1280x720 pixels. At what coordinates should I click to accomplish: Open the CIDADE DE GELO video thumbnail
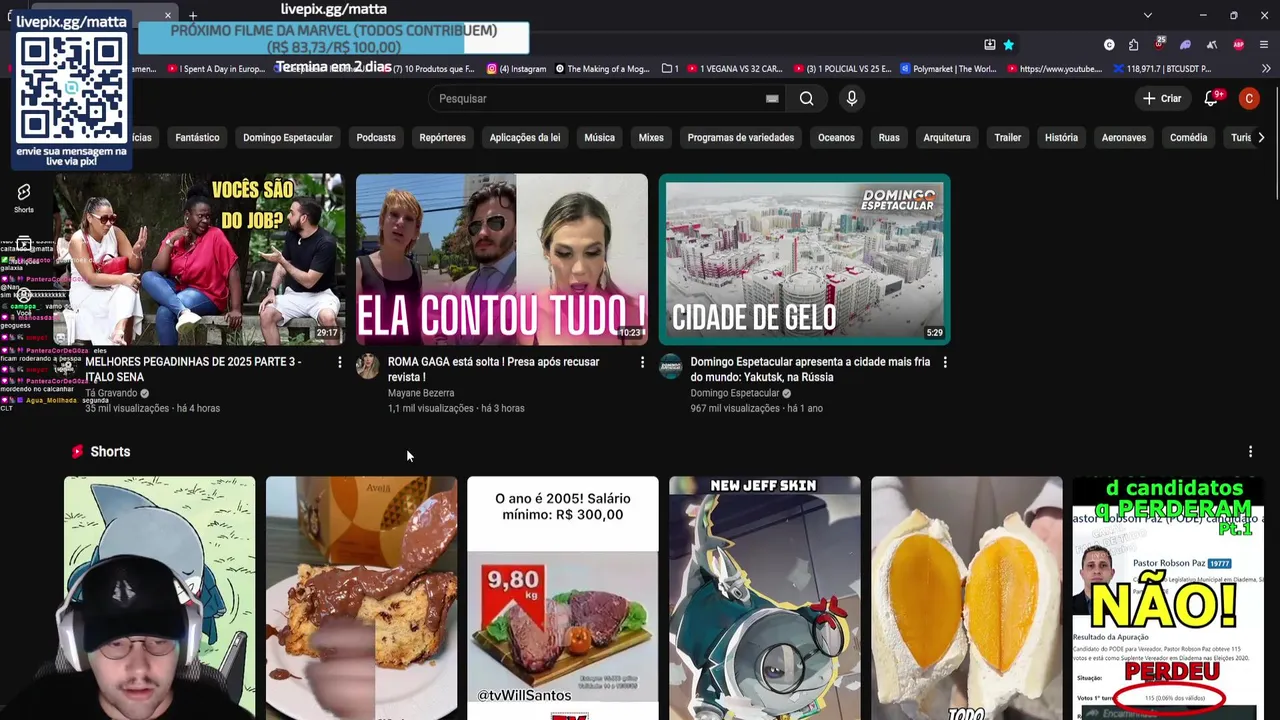[804, 259]
